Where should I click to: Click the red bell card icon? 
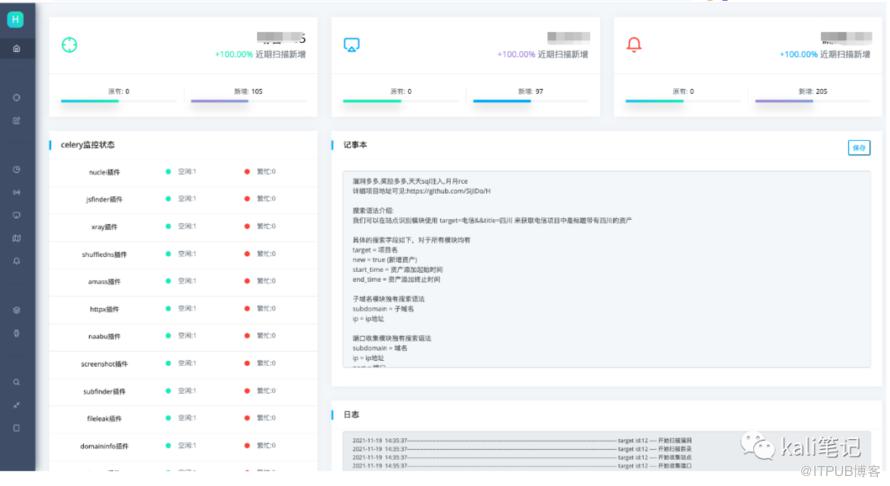(633, 45)
